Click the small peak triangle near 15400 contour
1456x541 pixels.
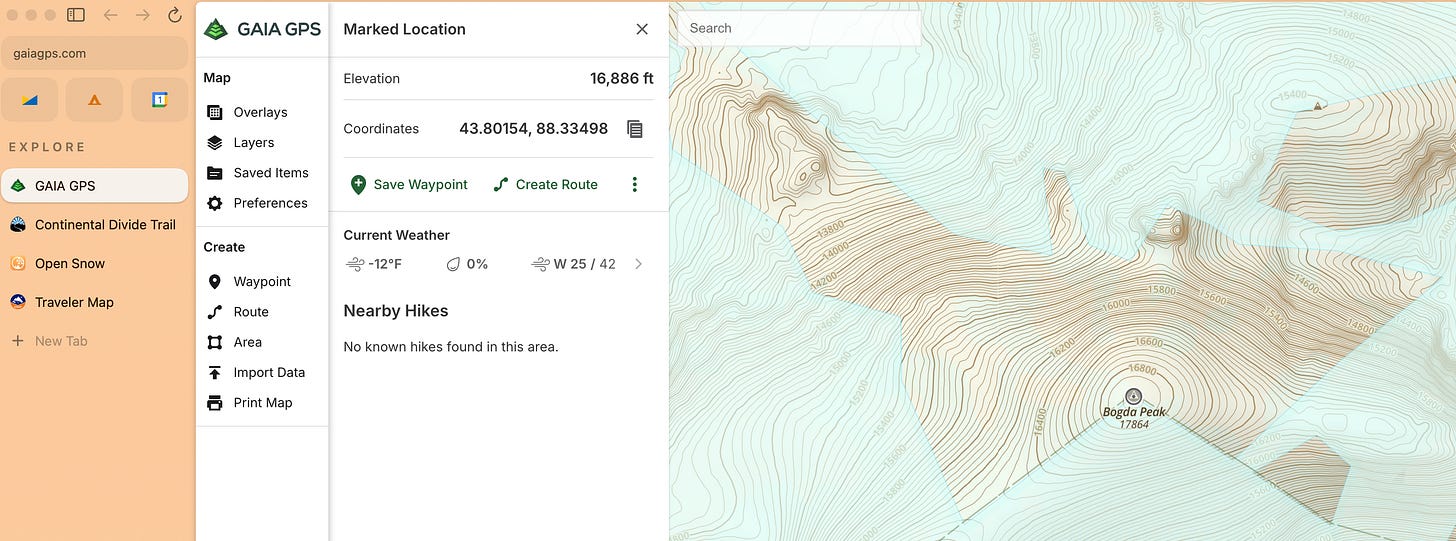[1317, 105]
